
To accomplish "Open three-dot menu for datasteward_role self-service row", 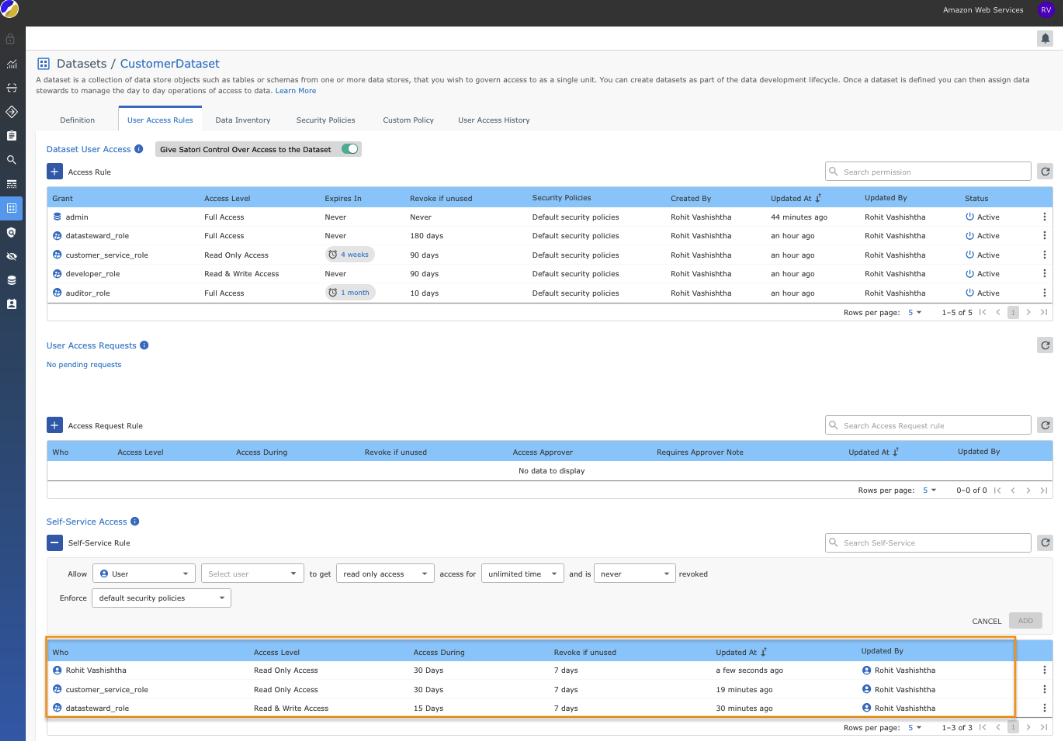I will tap(1045, 708).
